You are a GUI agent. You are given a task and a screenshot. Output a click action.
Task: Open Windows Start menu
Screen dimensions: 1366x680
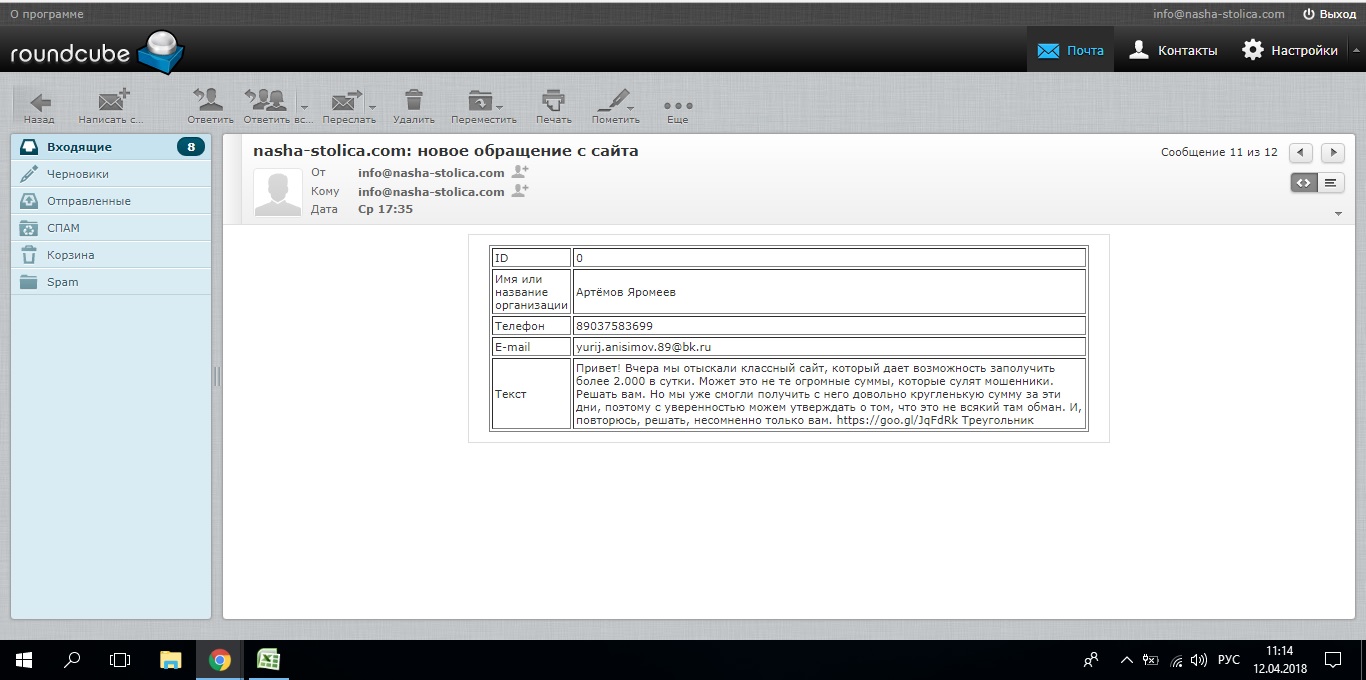pyautogui.click(x=24, y=660)
